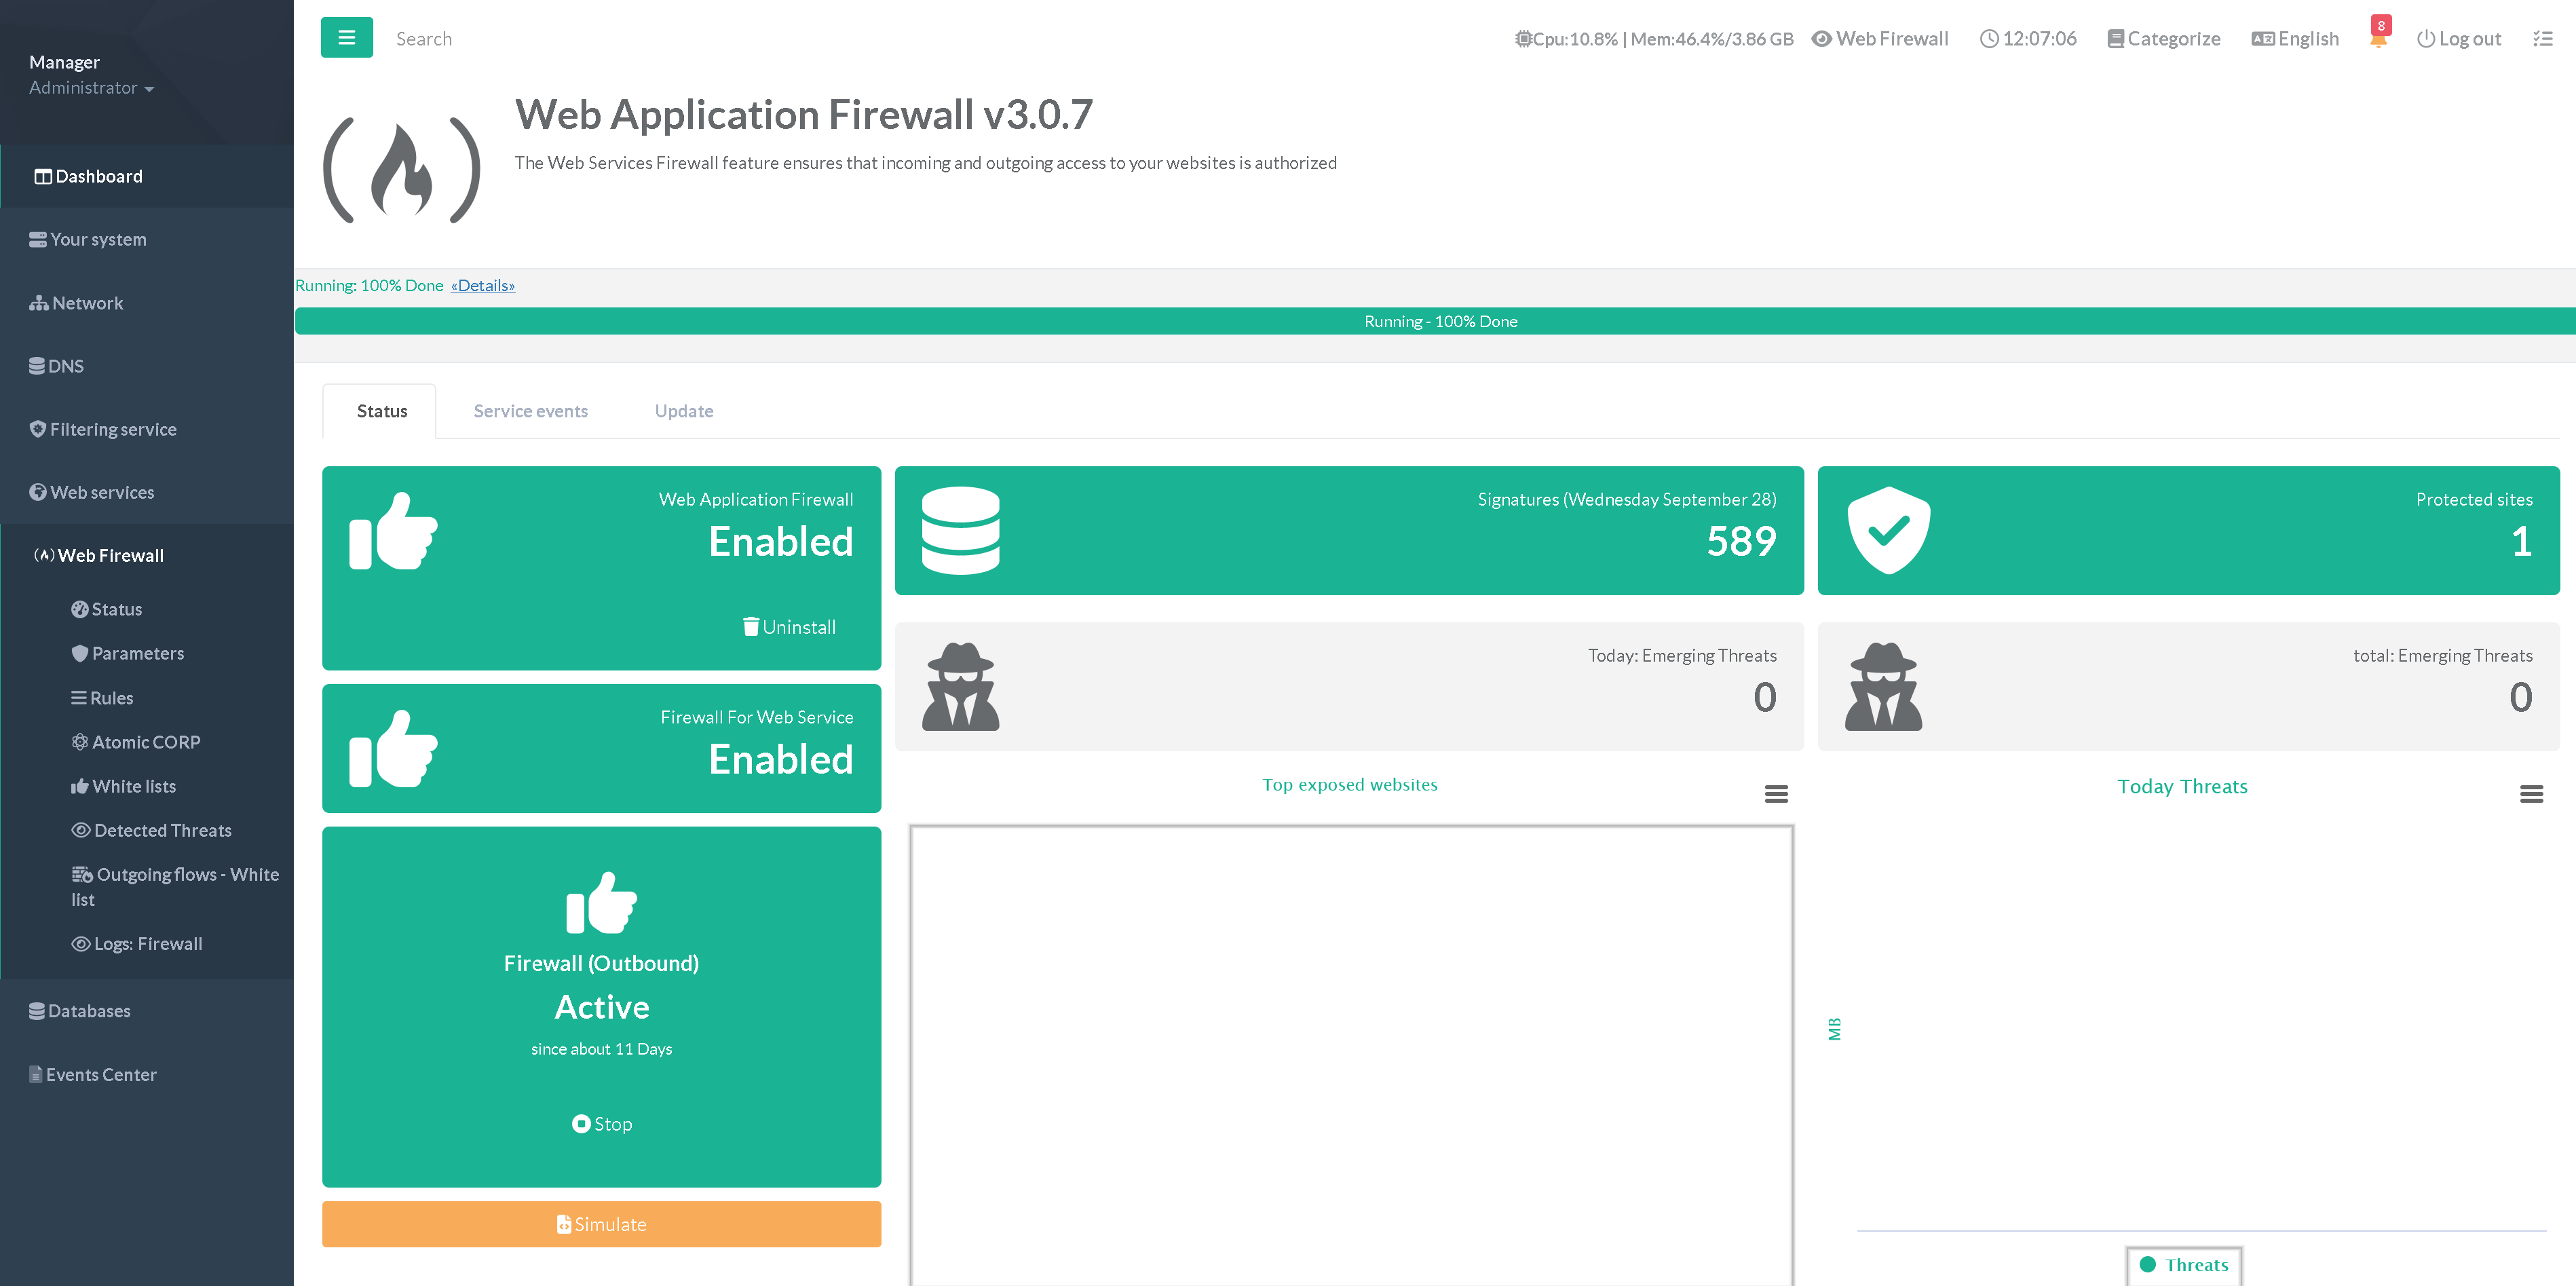
Task: Switch to the Service events tab
Action: (x=530, y=411)
